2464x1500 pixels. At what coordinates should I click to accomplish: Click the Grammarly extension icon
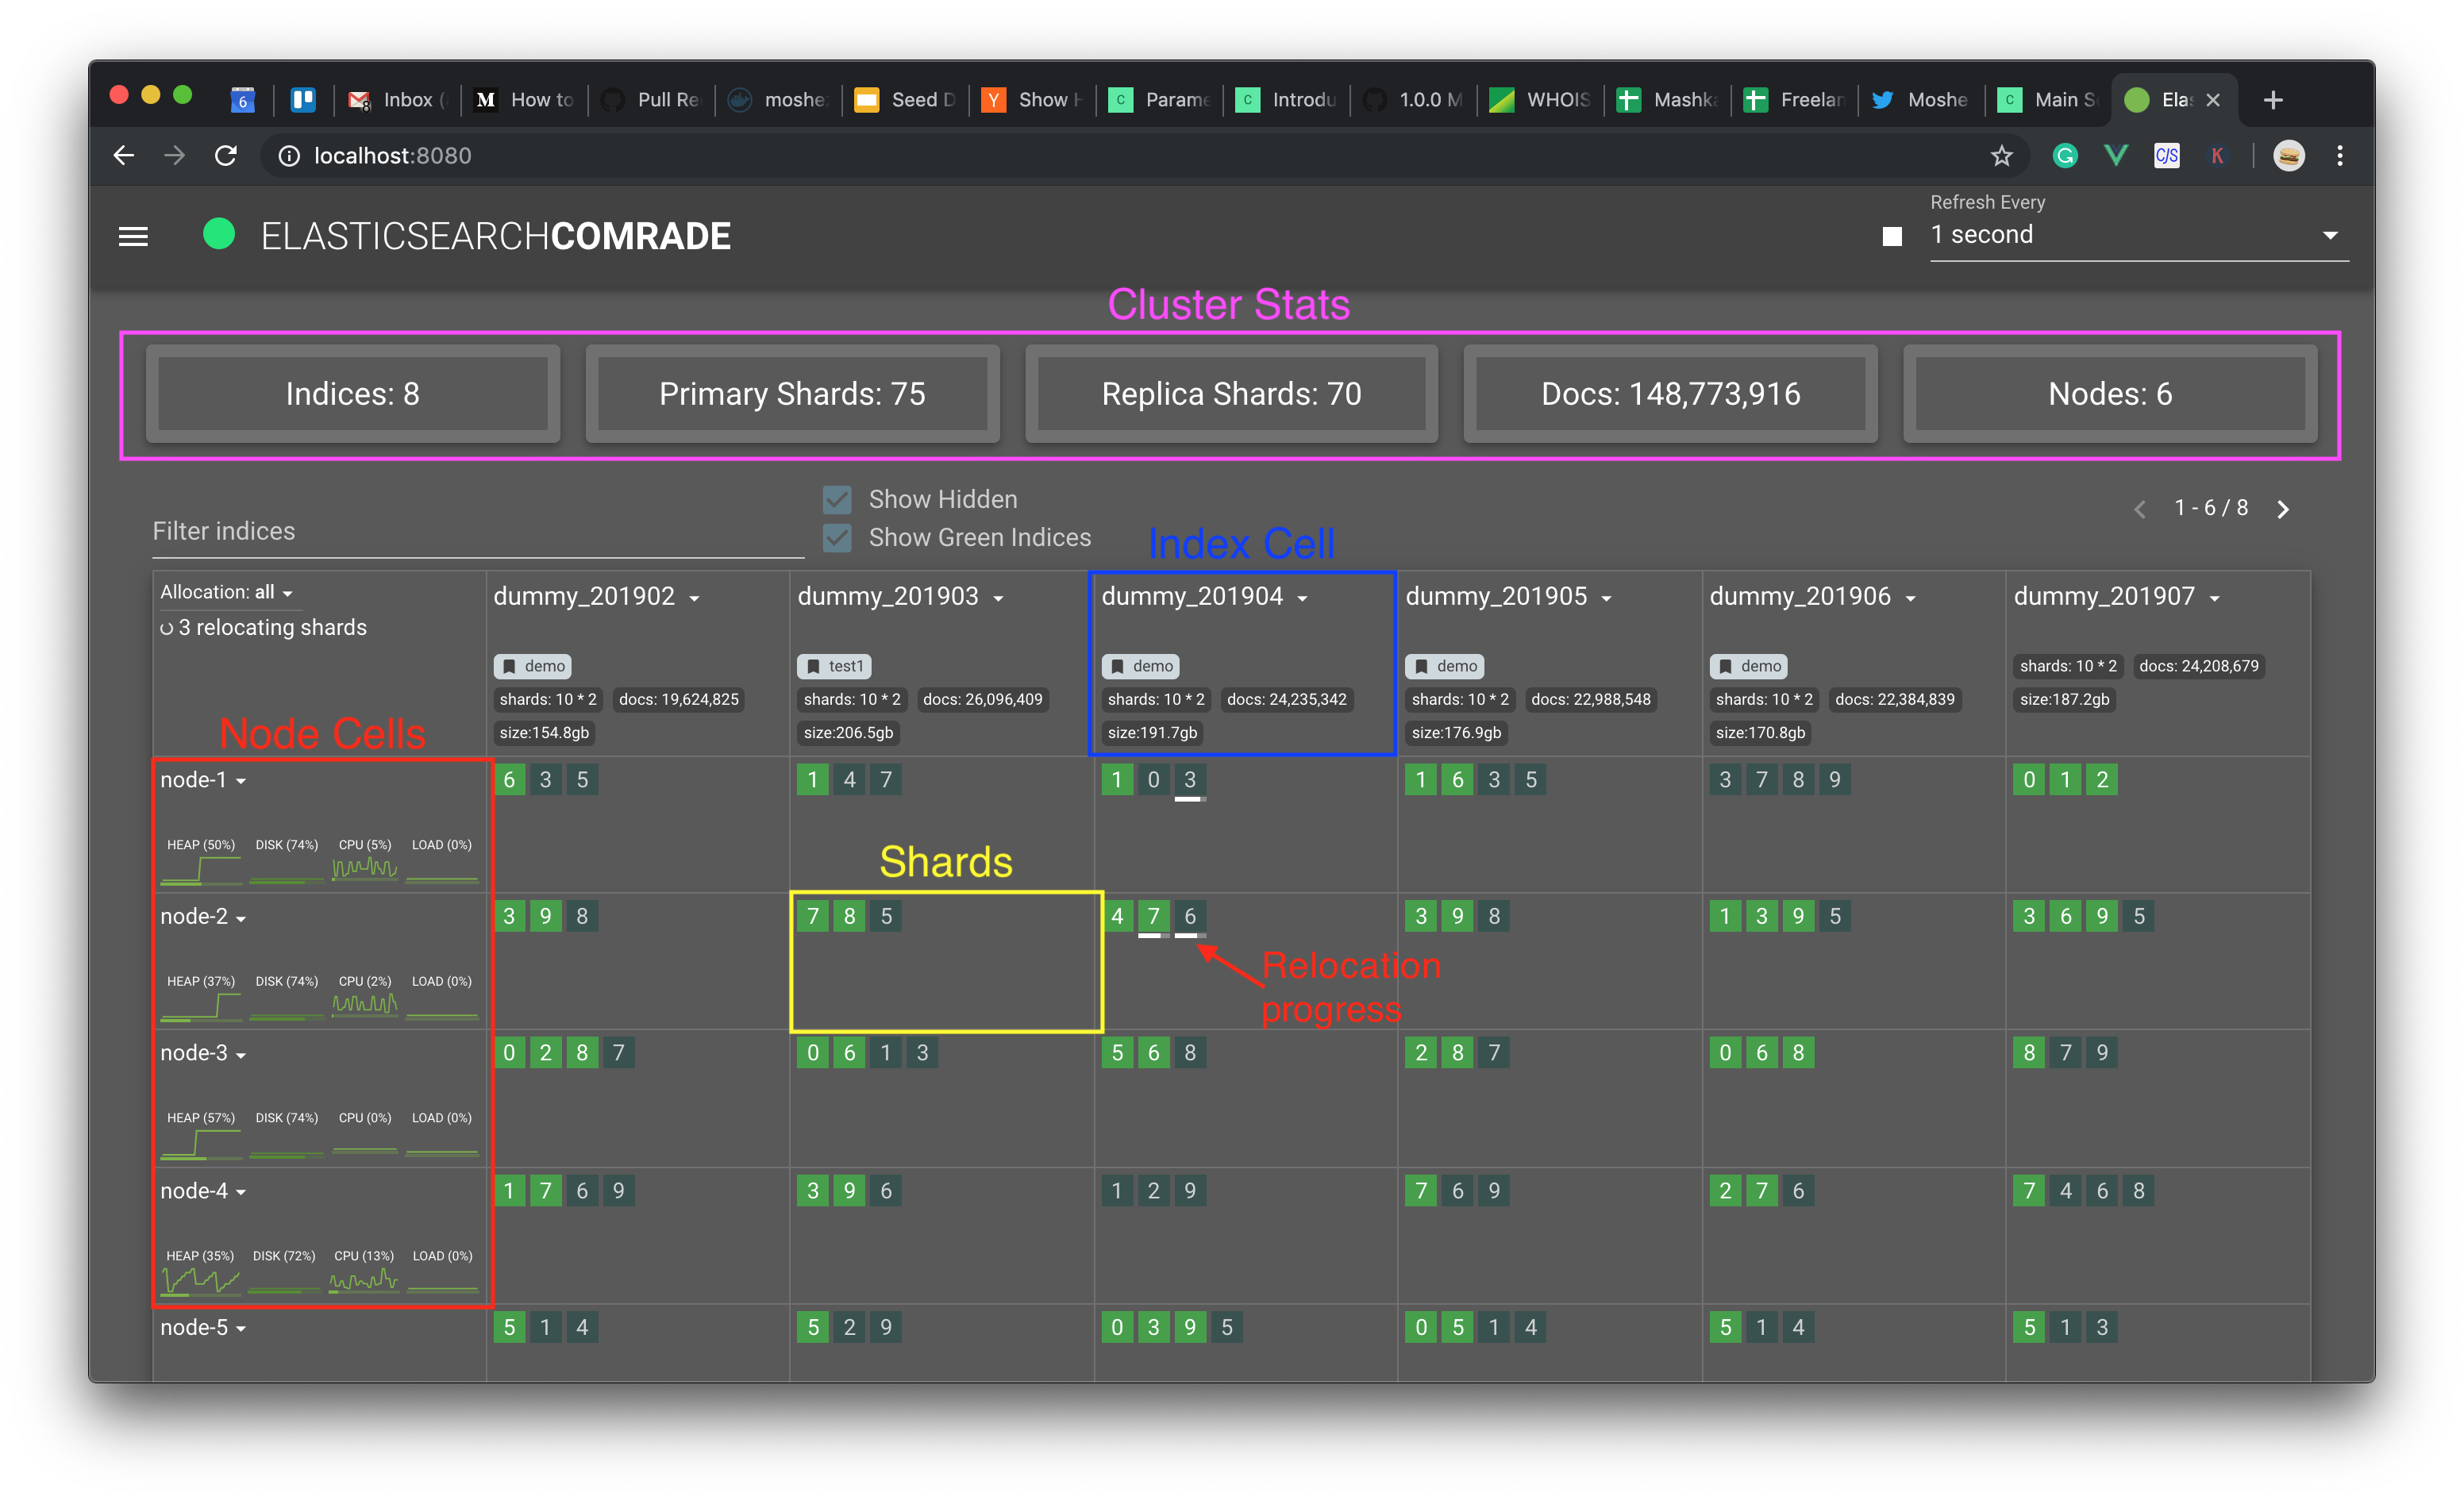click(2065, 156)
